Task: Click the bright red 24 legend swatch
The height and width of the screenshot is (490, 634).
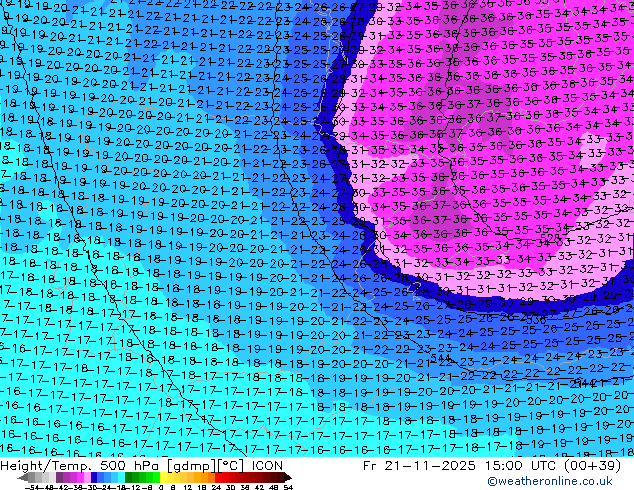Action: (218, 477)
